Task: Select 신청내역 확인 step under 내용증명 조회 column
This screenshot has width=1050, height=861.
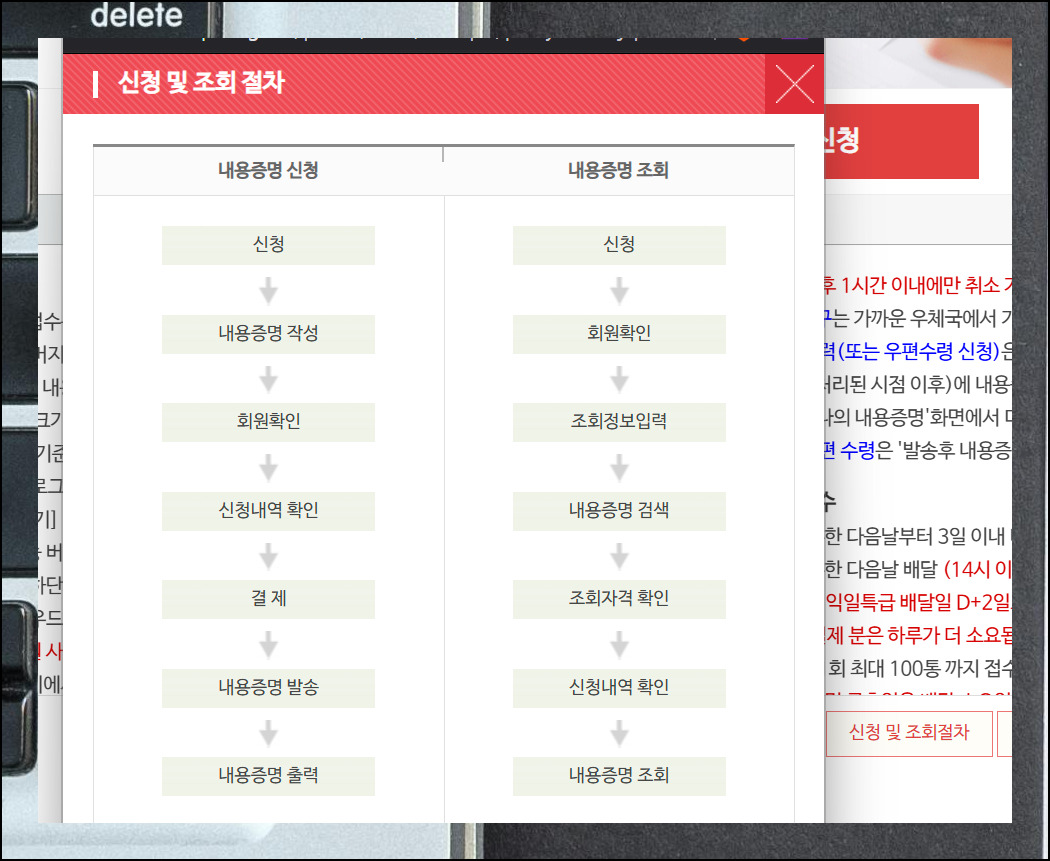Action: point(619,688)
